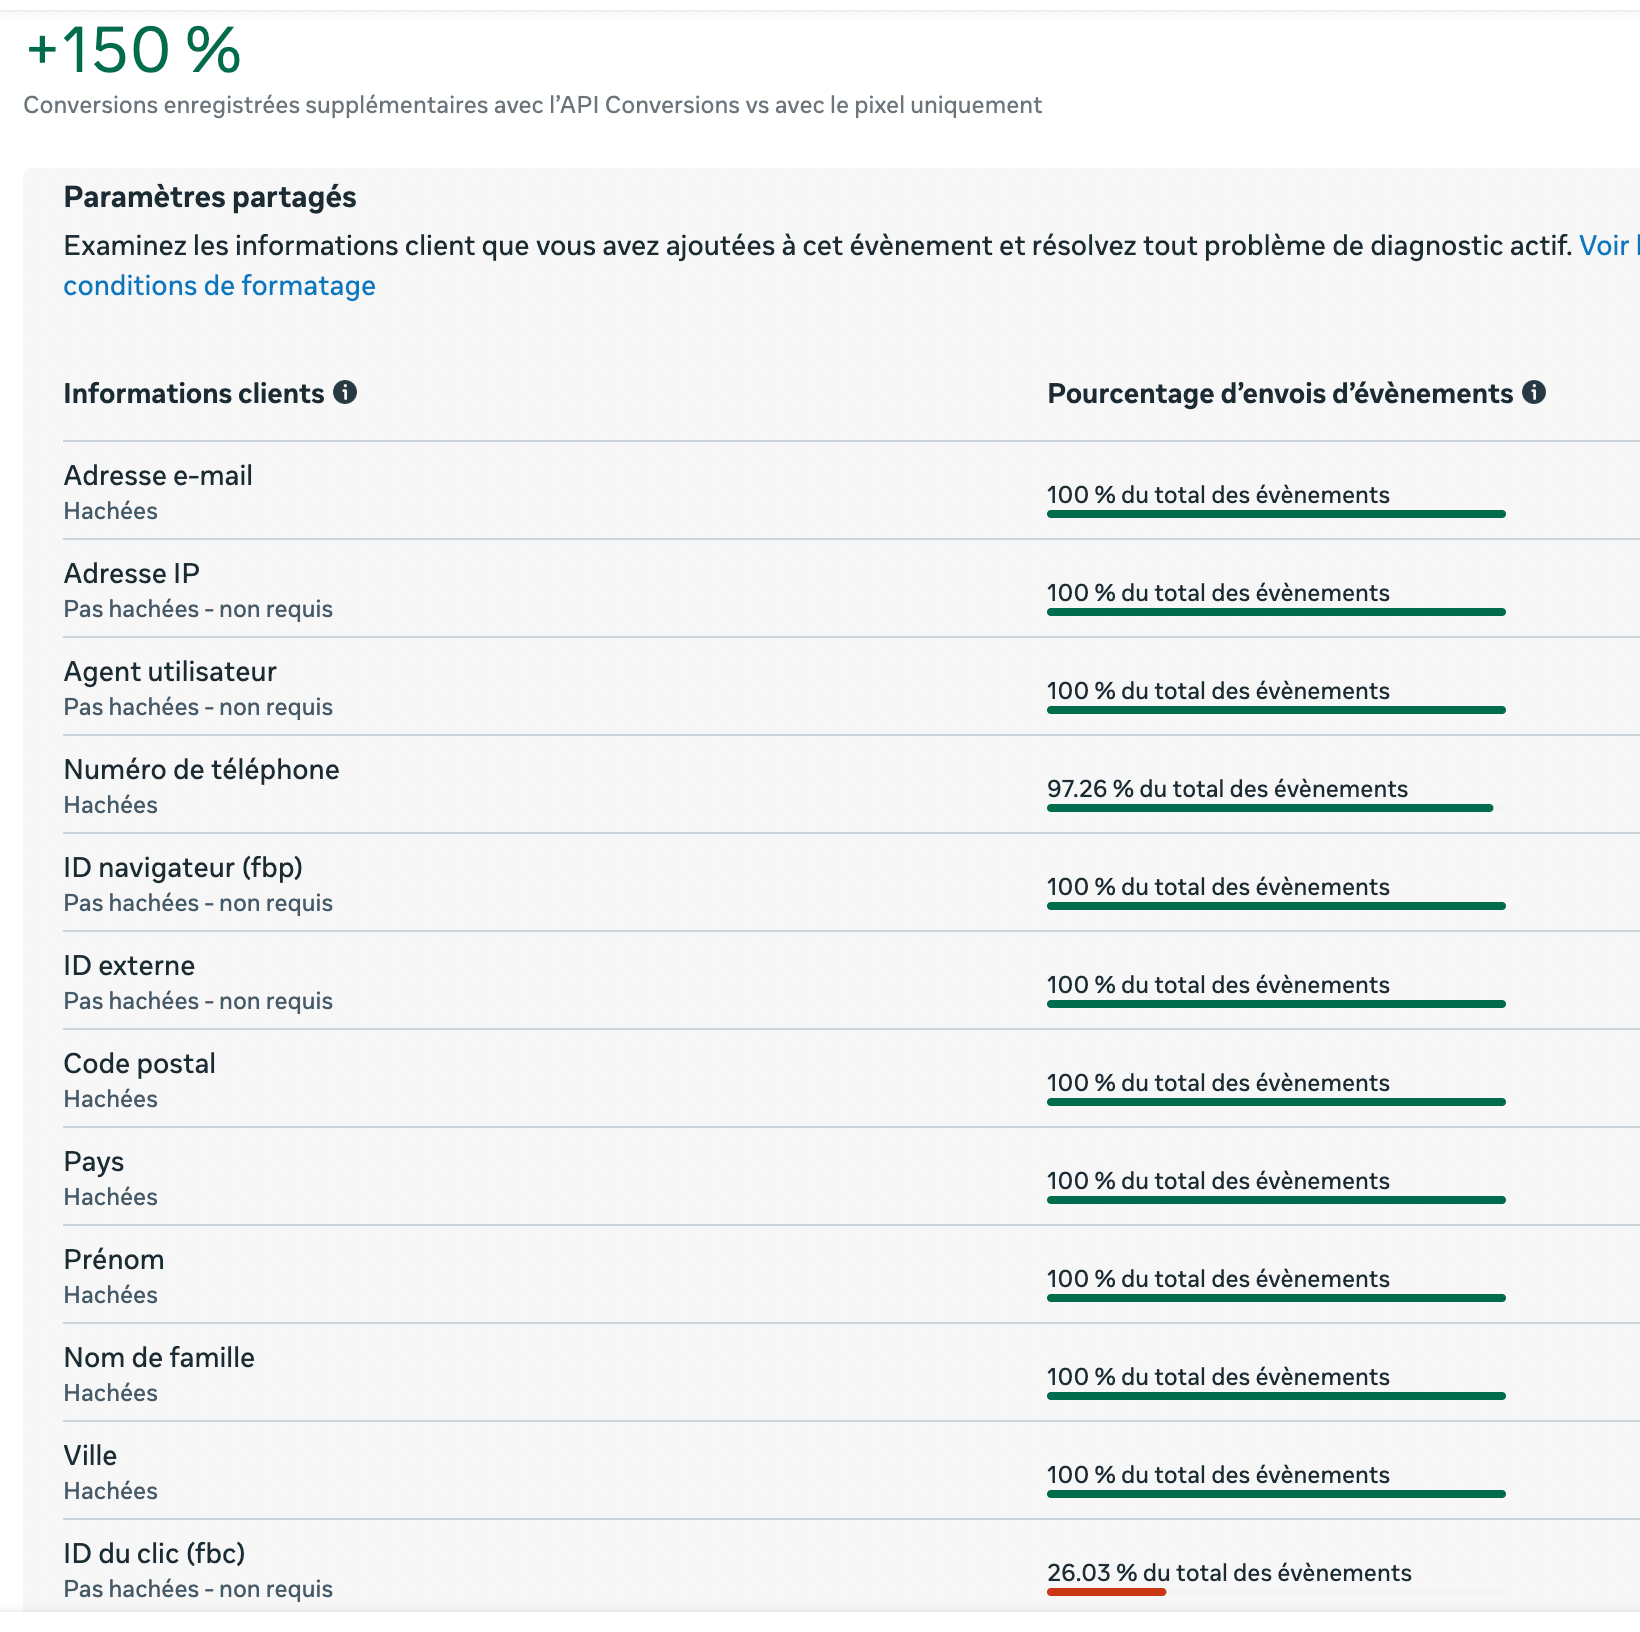Select the Code postal row label
Image resolution: width=1640 pixels, height=1632 pixels.
point(139,1063)
